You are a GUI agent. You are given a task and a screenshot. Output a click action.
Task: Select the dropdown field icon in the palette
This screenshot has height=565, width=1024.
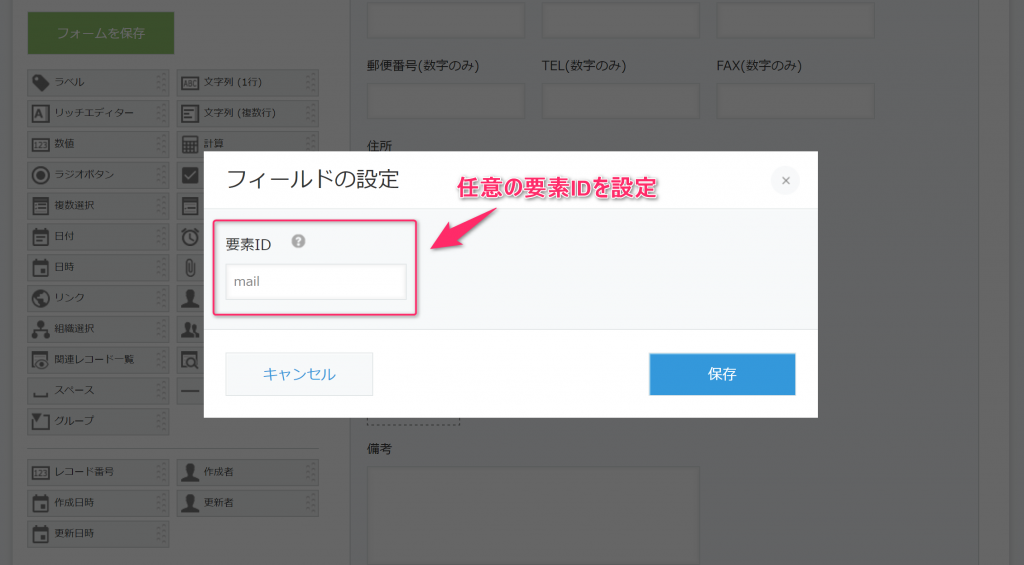(x=190, y=205)
